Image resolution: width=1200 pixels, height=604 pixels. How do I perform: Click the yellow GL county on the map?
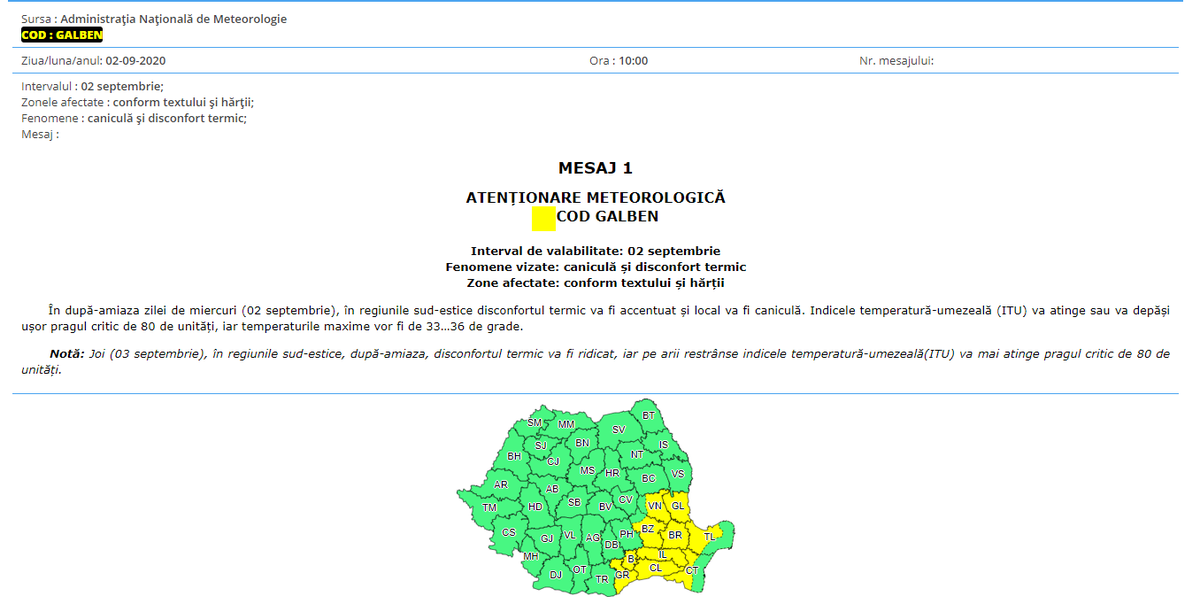[678, 506]
